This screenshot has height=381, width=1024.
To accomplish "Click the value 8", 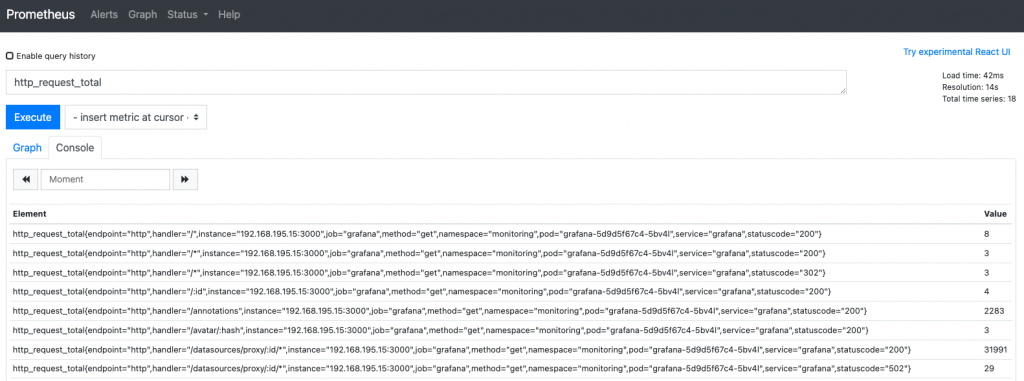I will [987, 233].
